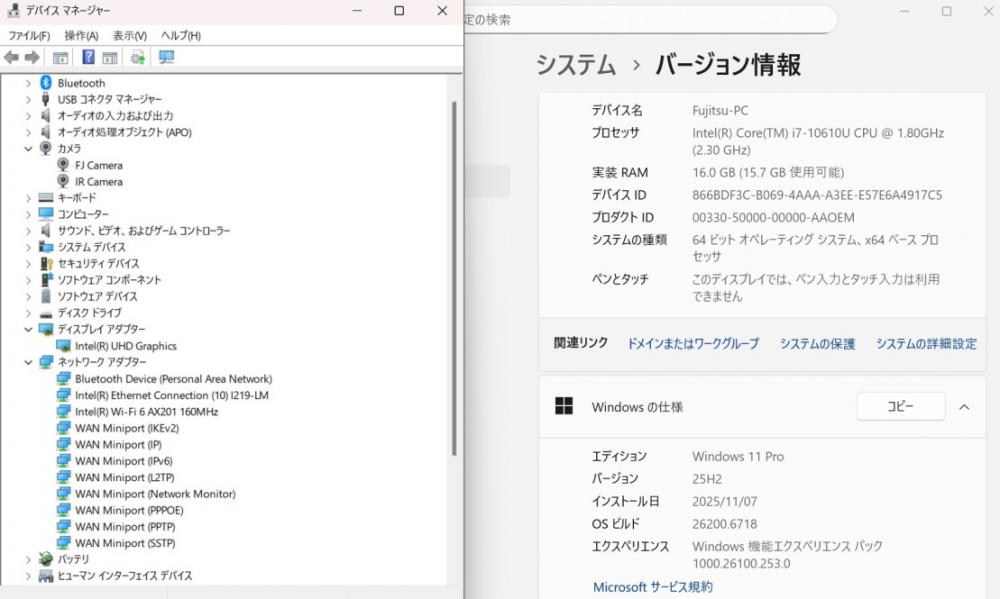Click the Device Manager title bar app icon

pyautogui.click(x=13, y=10)
